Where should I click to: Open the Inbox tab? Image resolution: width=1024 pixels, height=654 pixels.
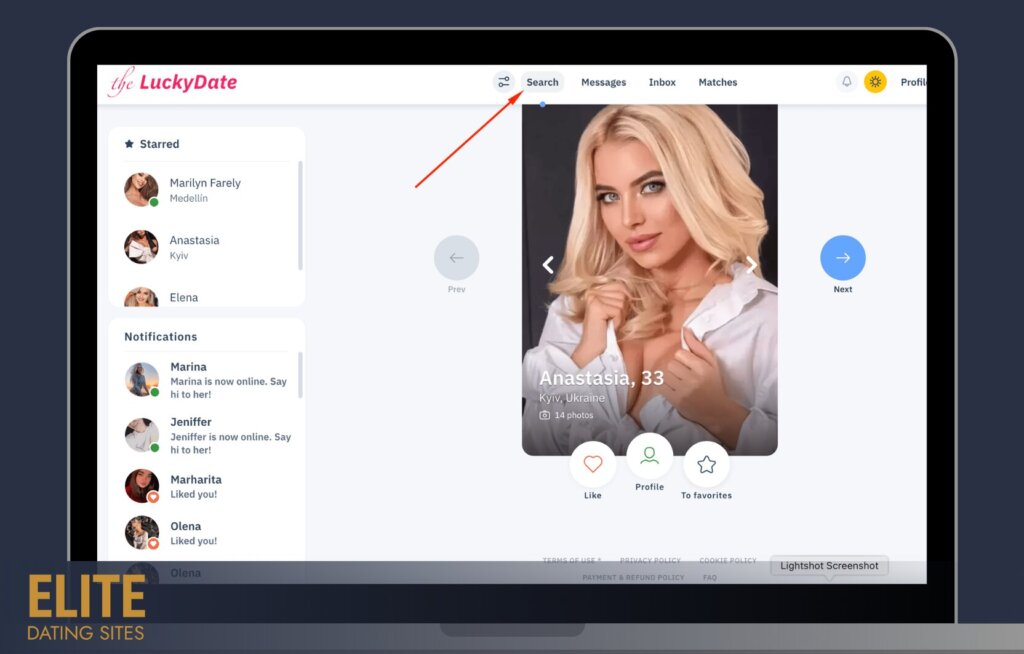coord(662,82)
